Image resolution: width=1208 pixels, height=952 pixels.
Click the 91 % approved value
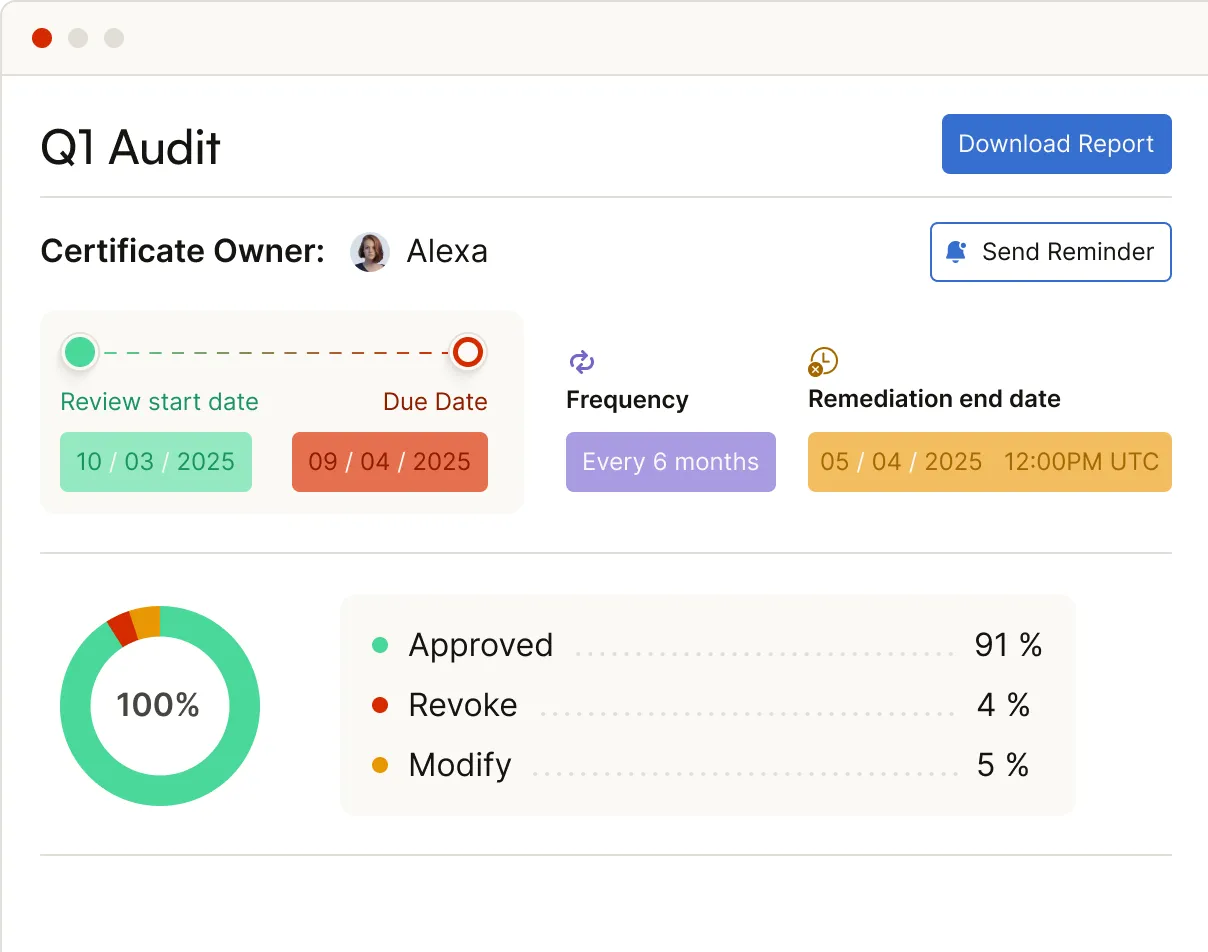point(1008,645)
